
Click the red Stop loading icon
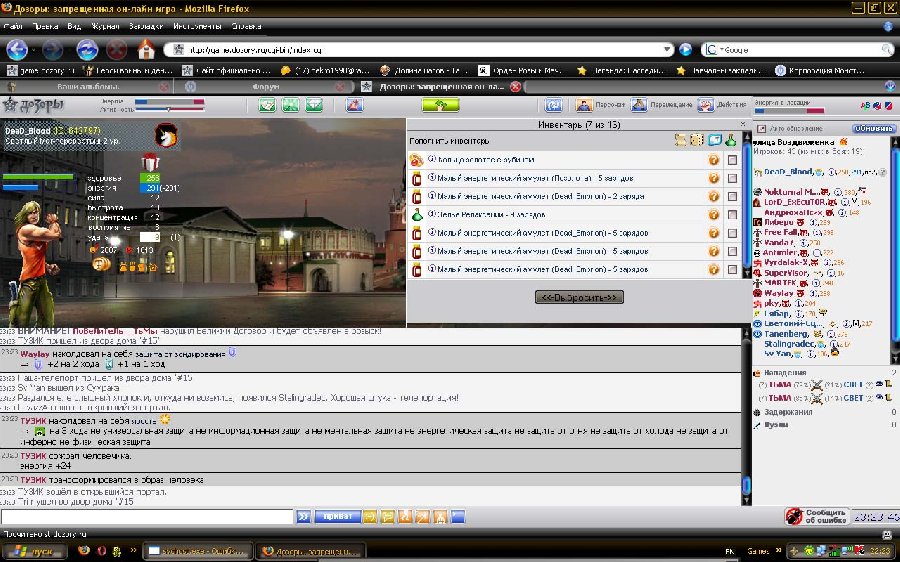coord(117,50)
